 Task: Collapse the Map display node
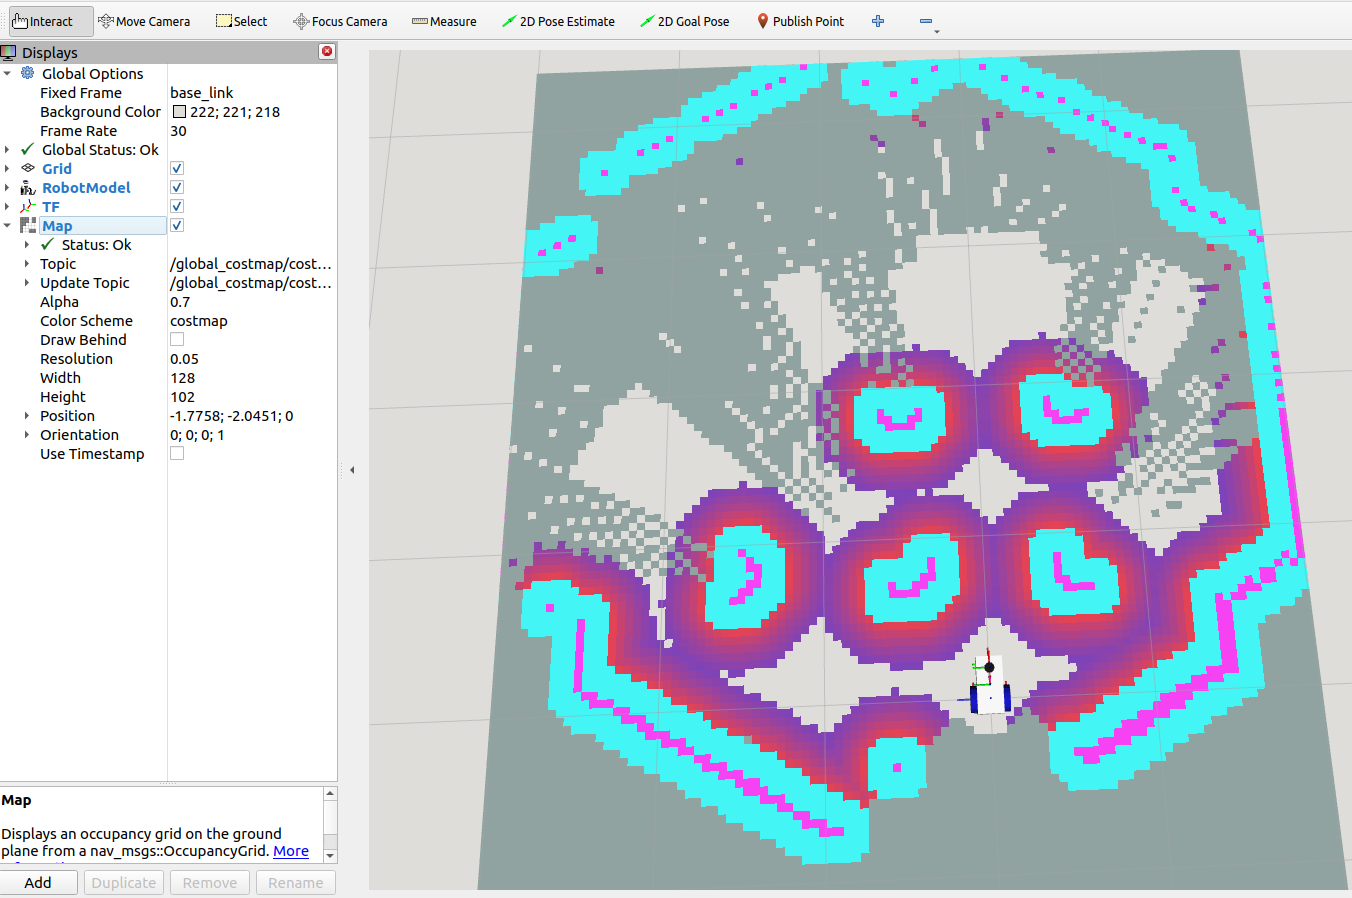pyautogui.click(x=7, y=225)
